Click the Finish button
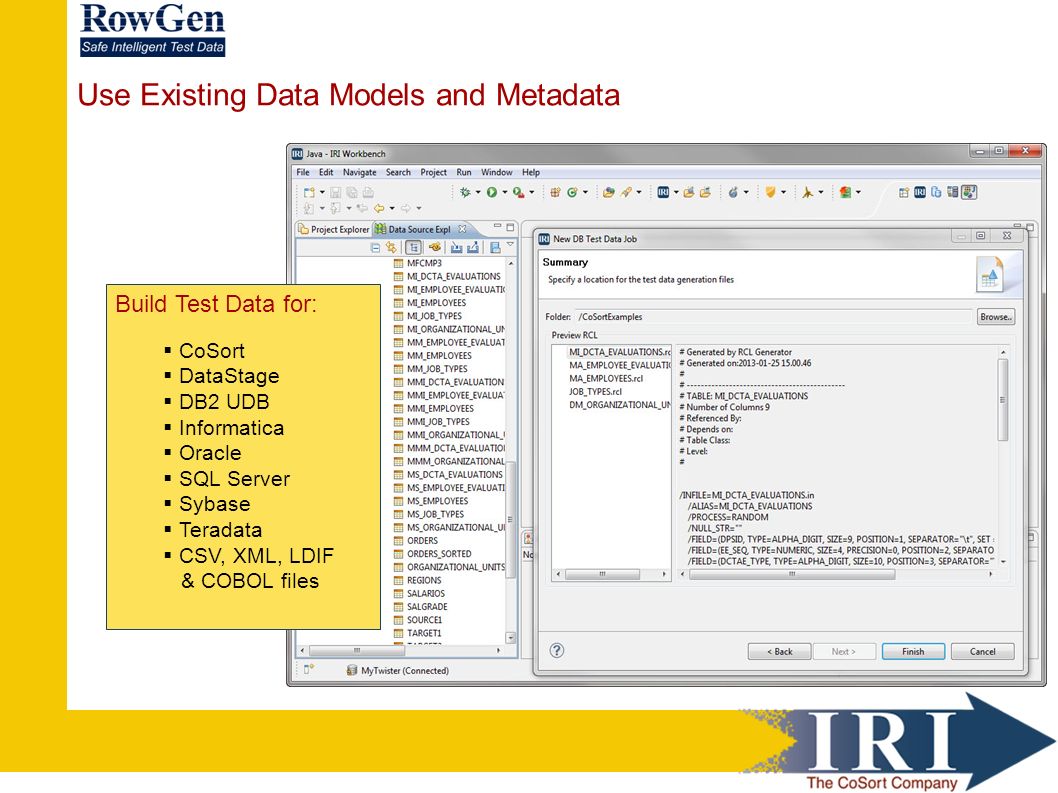The image size is (1058, 793). coord(913,651)
